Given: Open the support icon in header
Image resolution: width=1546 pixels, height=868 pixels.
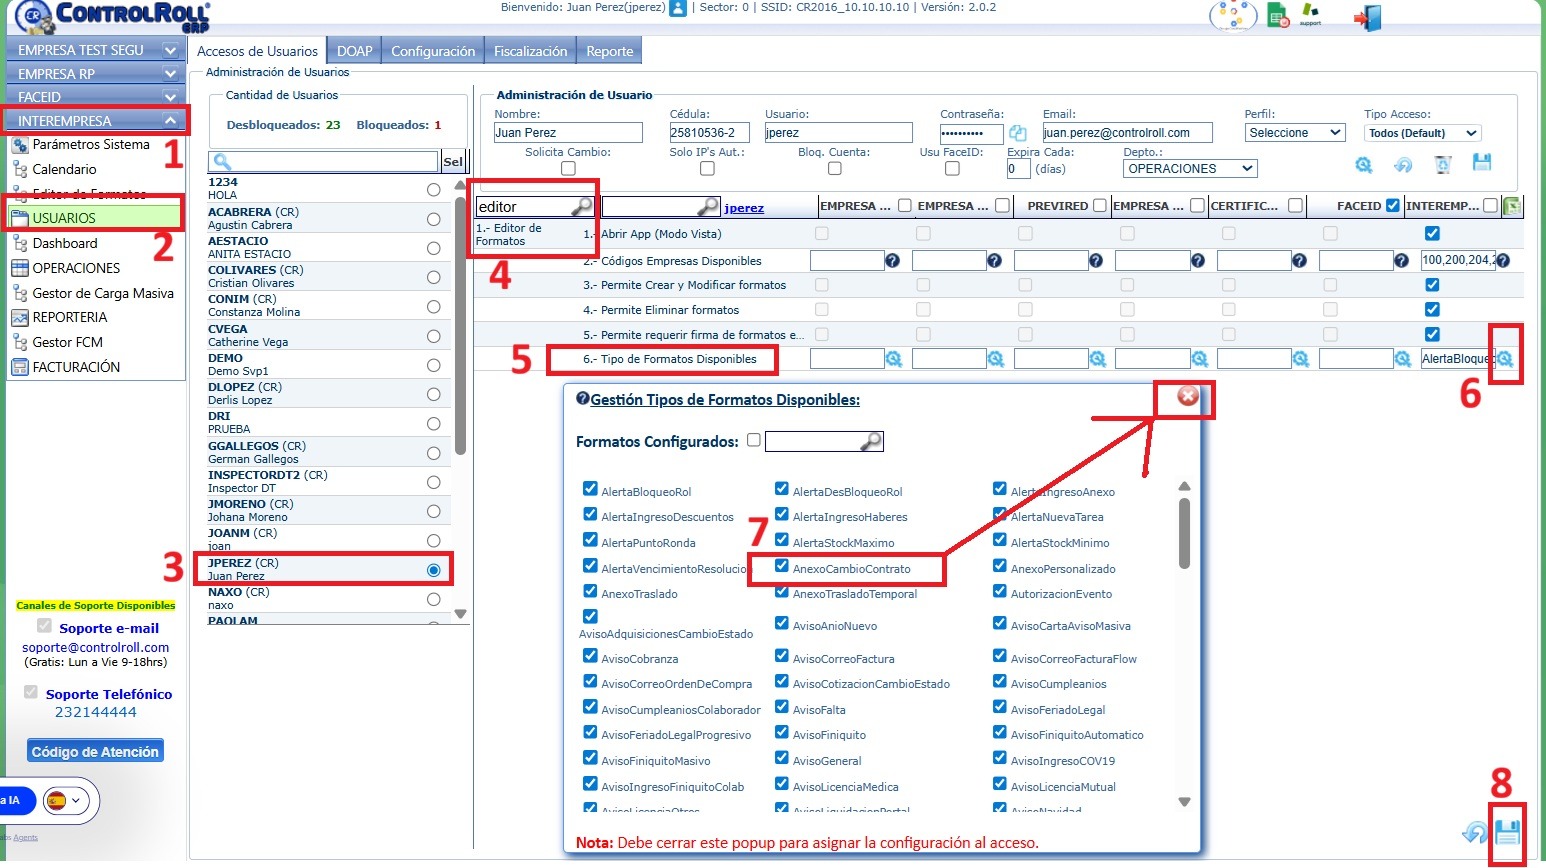Looking at the screenshot, I should click(1309, 14).
